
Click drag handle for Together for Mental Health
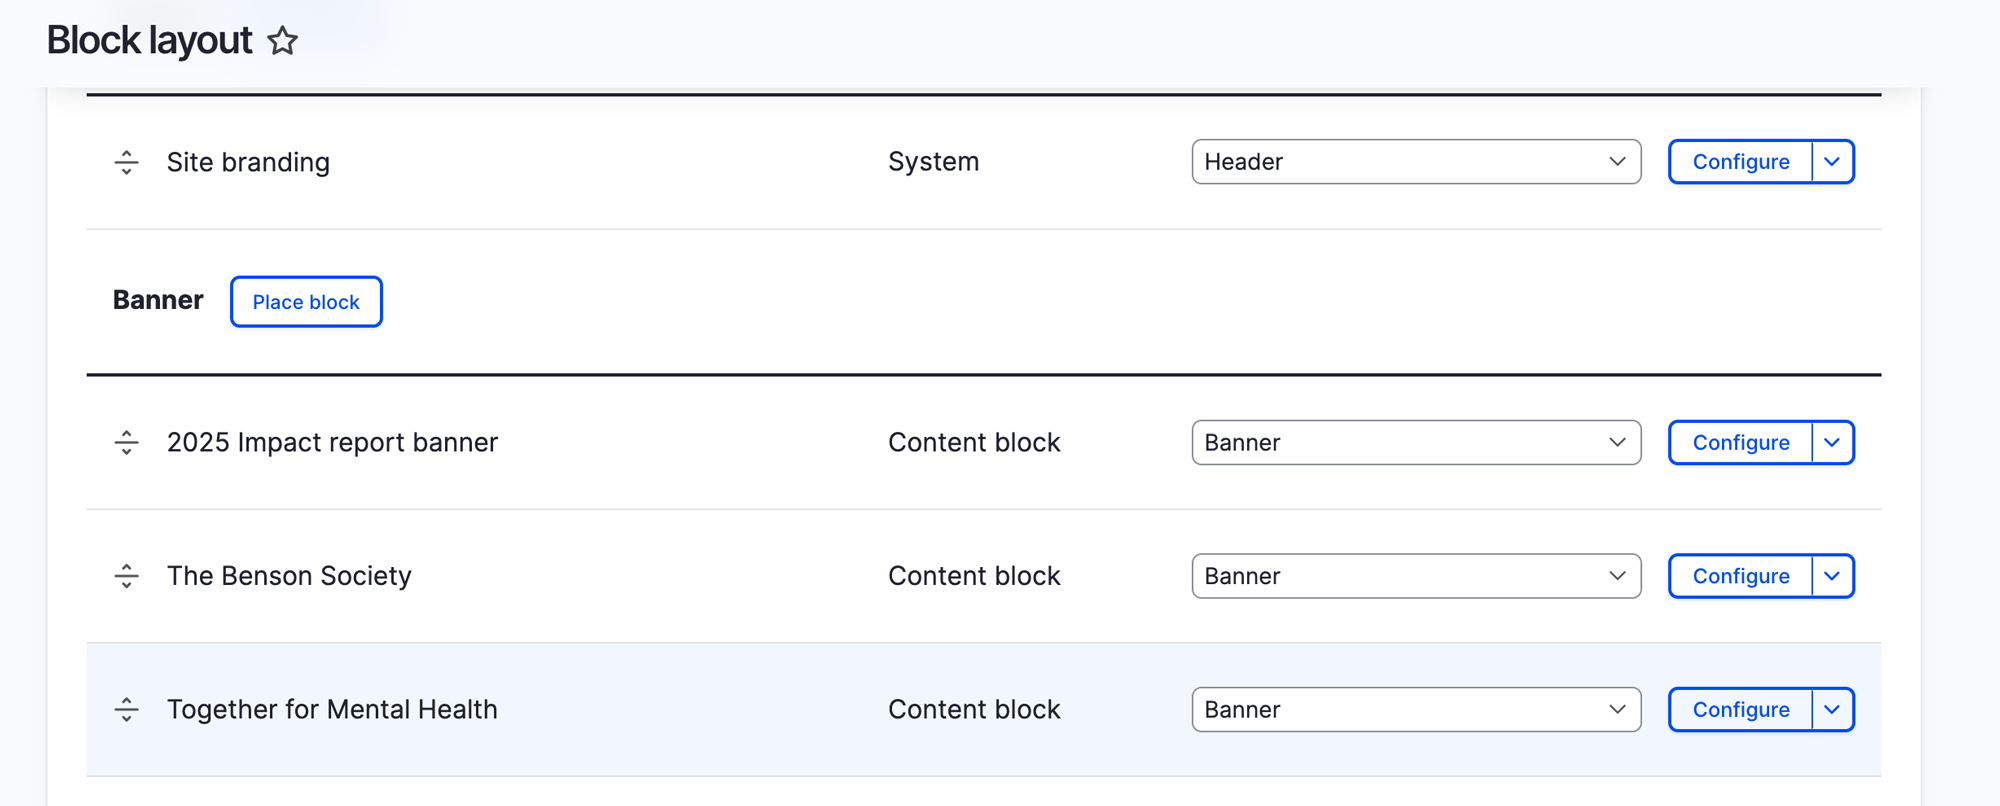pos(127,710)
